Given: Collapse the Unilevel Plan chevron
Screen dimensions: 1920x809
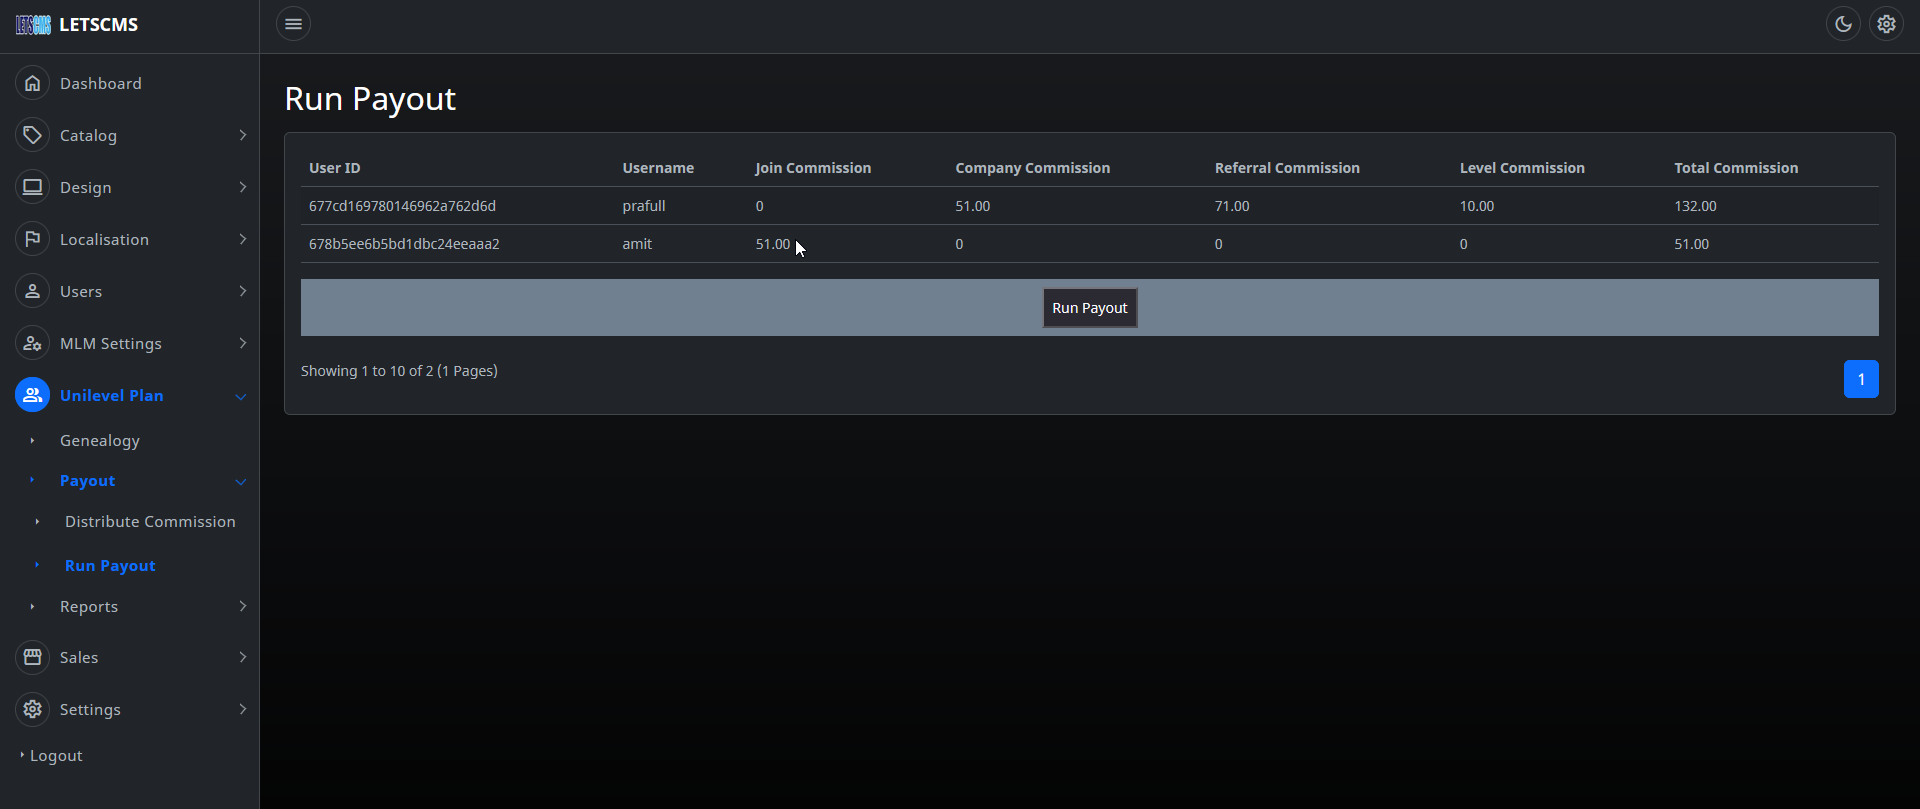Looking at the screenshot, I should [241, 396].
